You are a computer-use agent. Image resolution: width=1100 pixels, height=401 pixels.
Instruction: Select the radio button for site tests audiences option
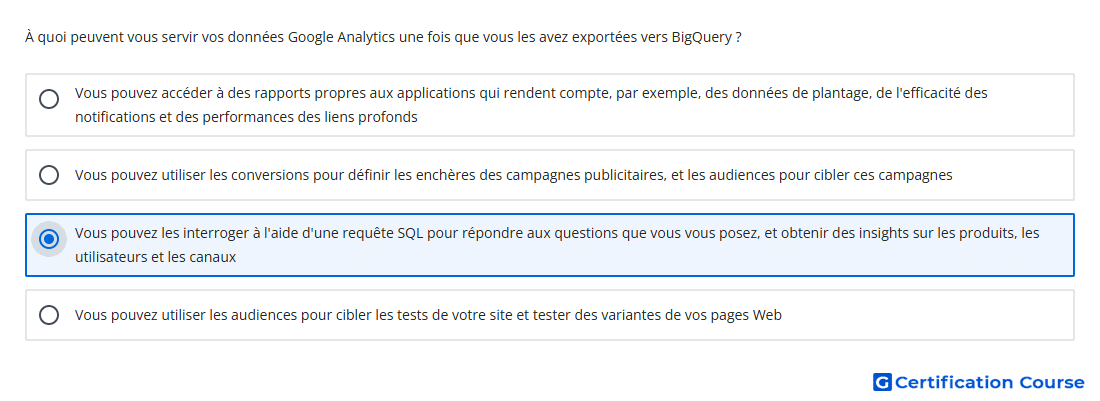pos(49,315)
